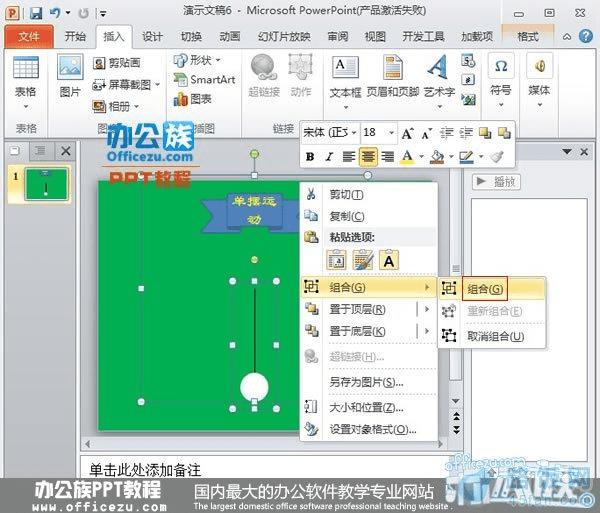The height and width of the screenshot is (513, 600).
Task: Click the white pendulum ball shape
Action: click(x=254, y=386)
